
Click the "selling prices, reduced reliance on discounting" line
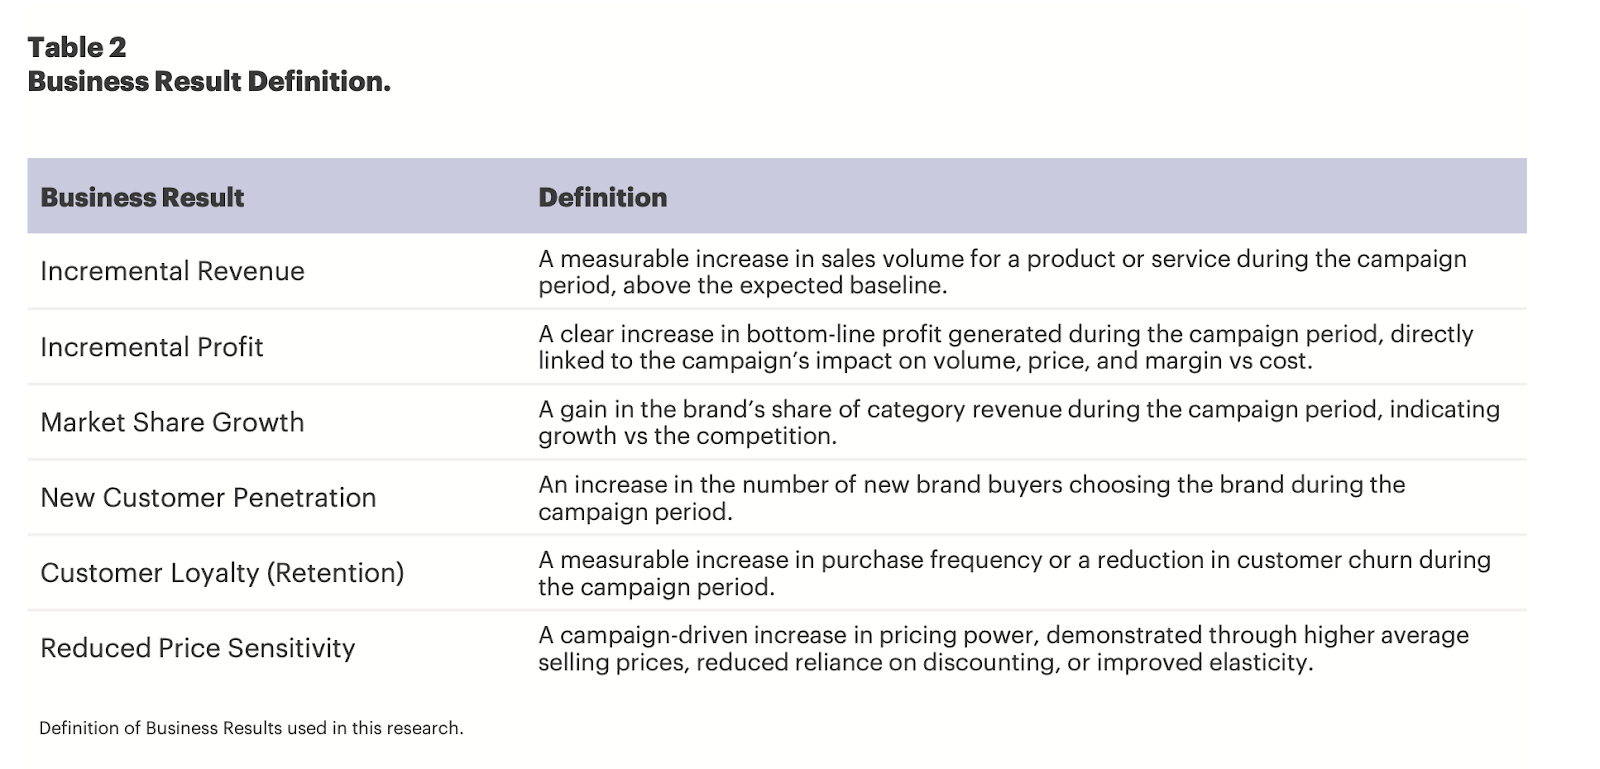tap(925, 662)
